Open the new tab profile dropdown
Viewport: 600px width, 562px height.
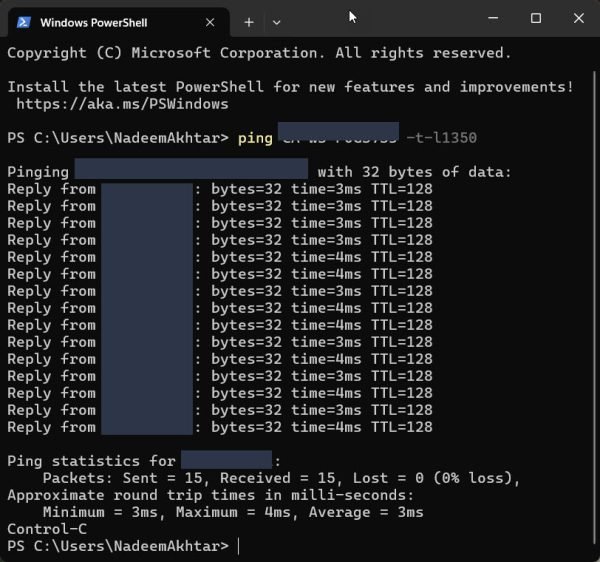pyautogui.click(x=276, y=23)
